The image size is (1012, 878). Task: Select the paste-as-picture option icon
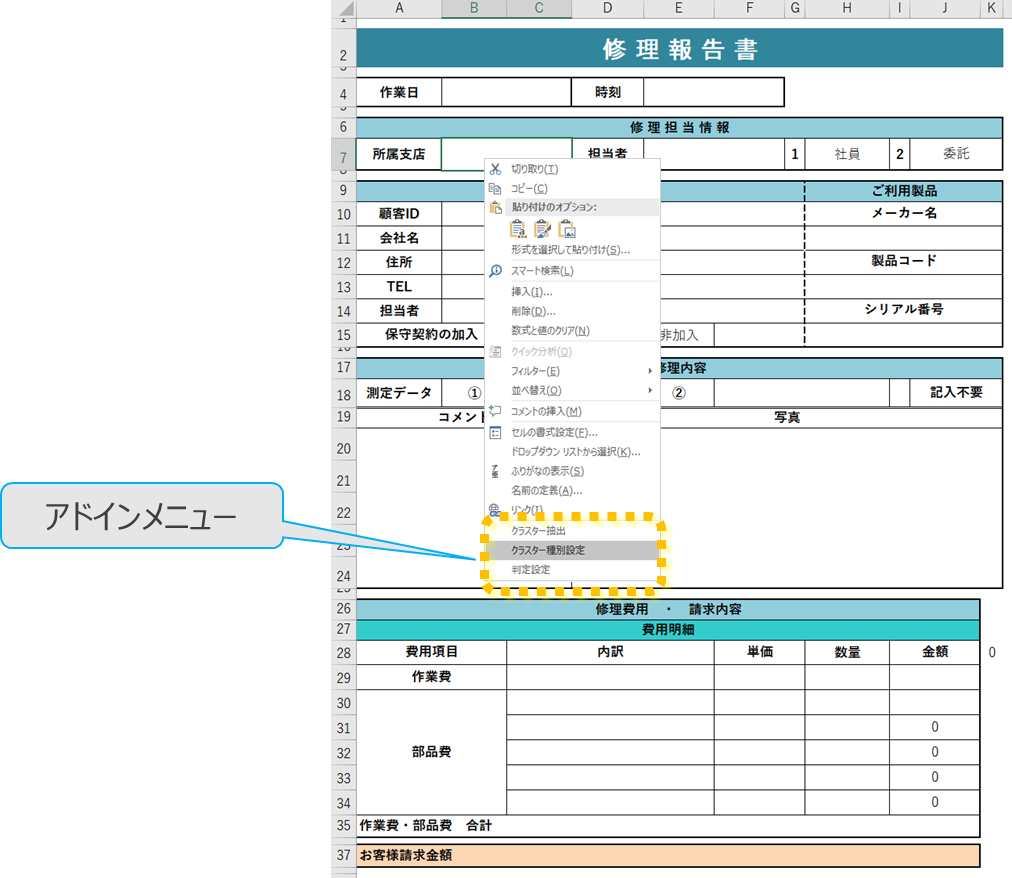coord(567,229)
